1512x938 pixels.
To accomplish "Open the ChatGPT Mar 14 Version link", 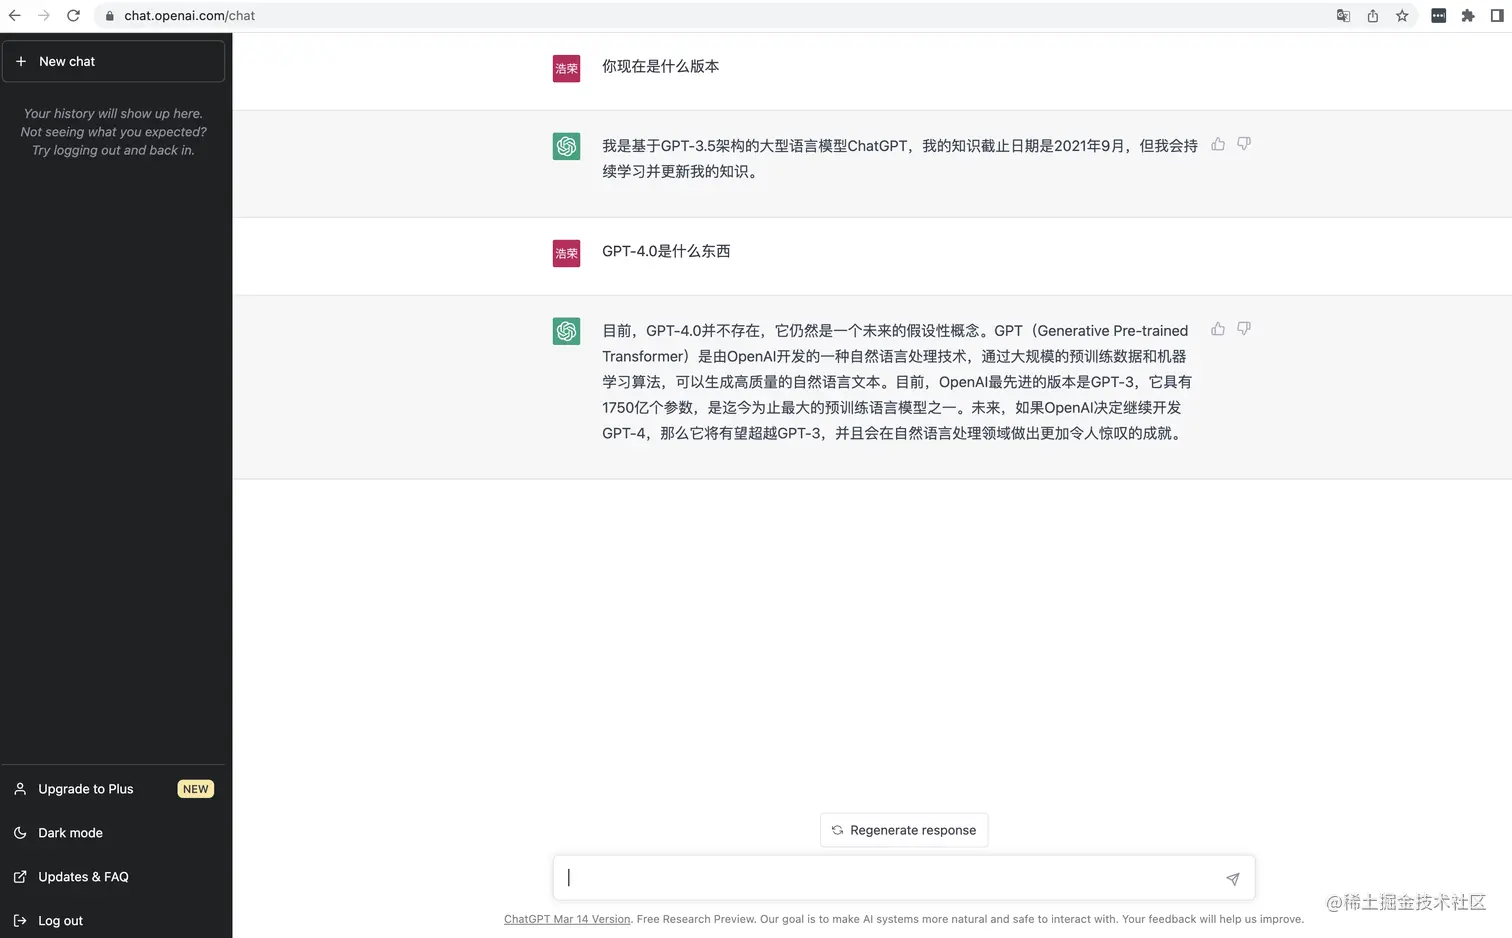I will (567, 919).
